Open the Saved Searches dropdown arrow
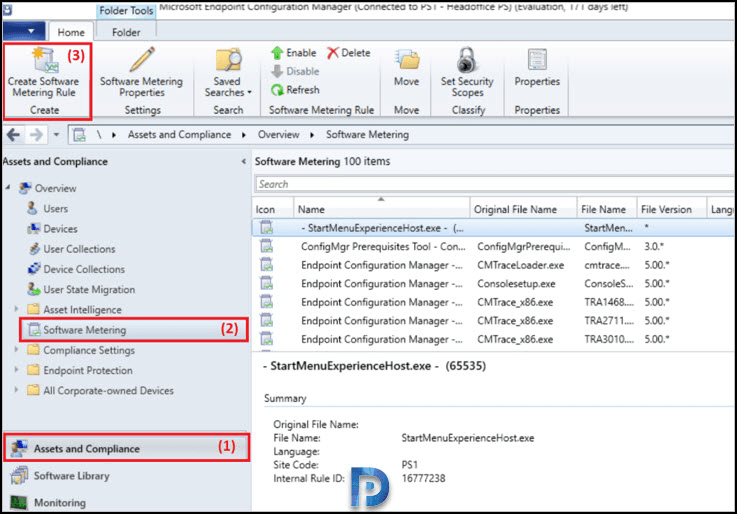This screenshot has width=737, height=514. [x=250, y=93]
